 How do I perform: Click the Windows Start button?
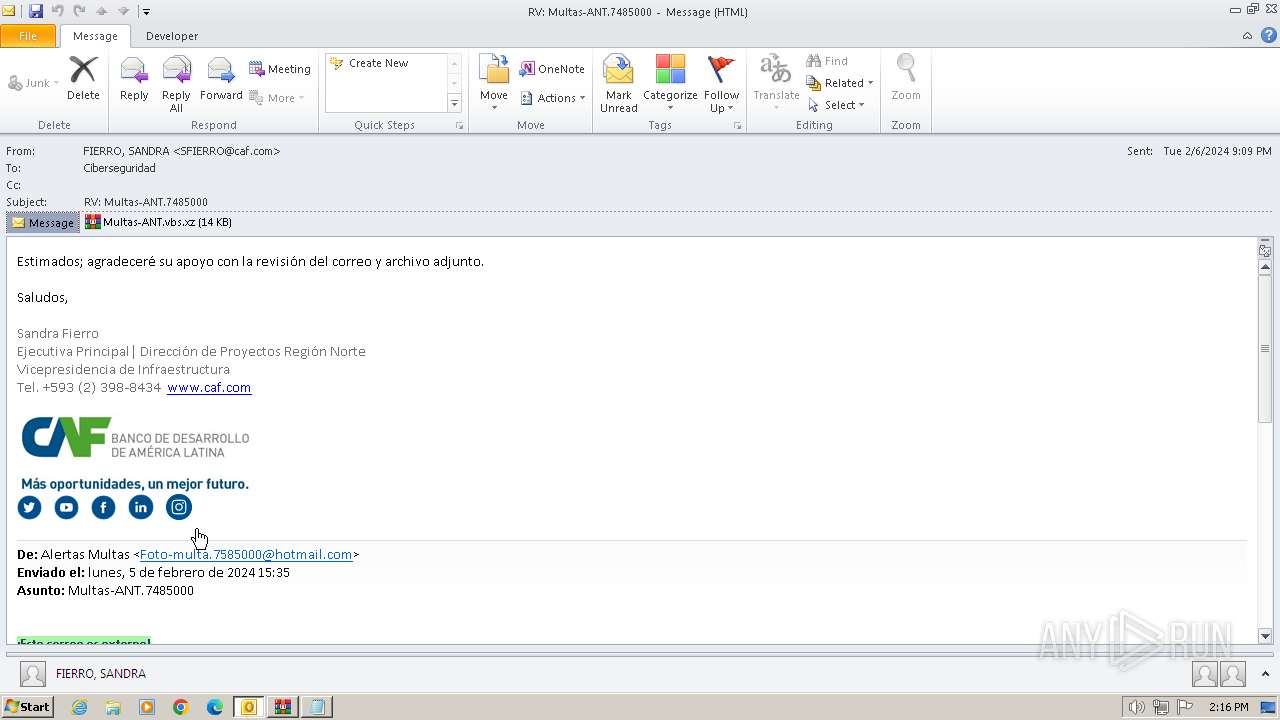pyautogui.click(x=27, y=707)
